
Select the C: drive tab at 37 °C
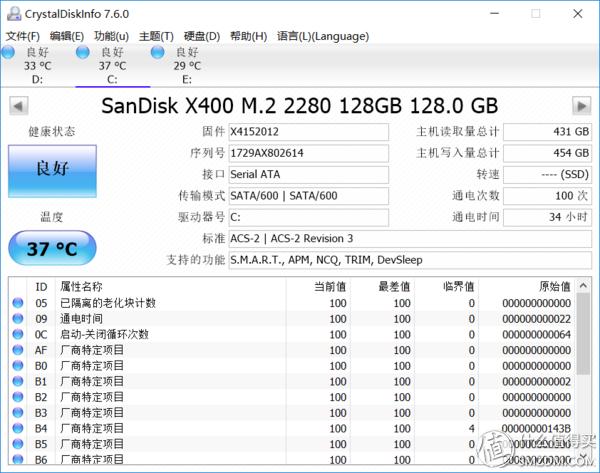tap(112, 65)
